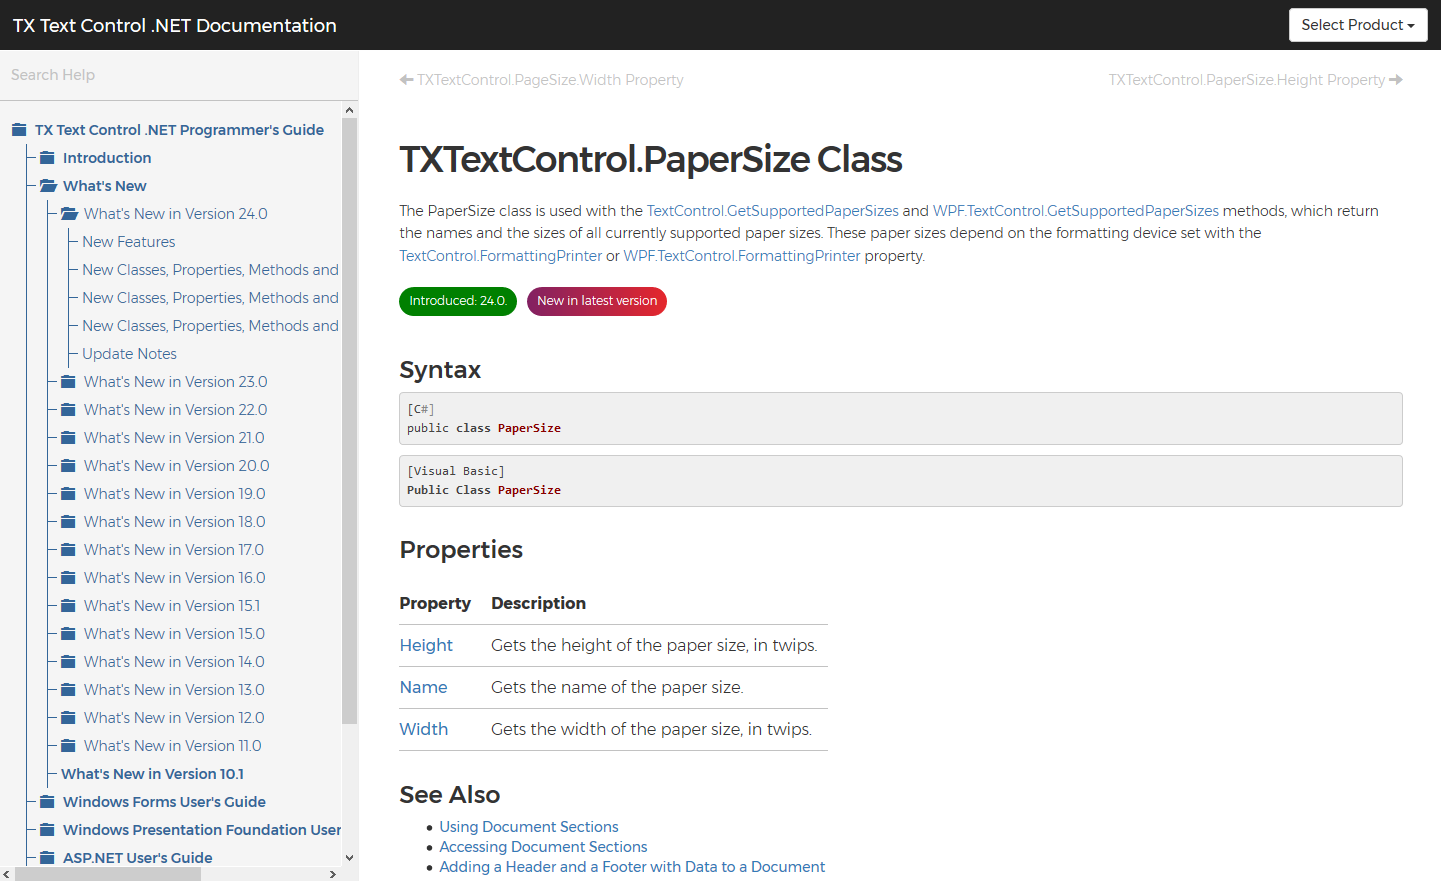Open WPF.TextControl.GetSupportedPaperSizes link
1441x881 pixels.
pyautogui.click(x=1076, y=211)
